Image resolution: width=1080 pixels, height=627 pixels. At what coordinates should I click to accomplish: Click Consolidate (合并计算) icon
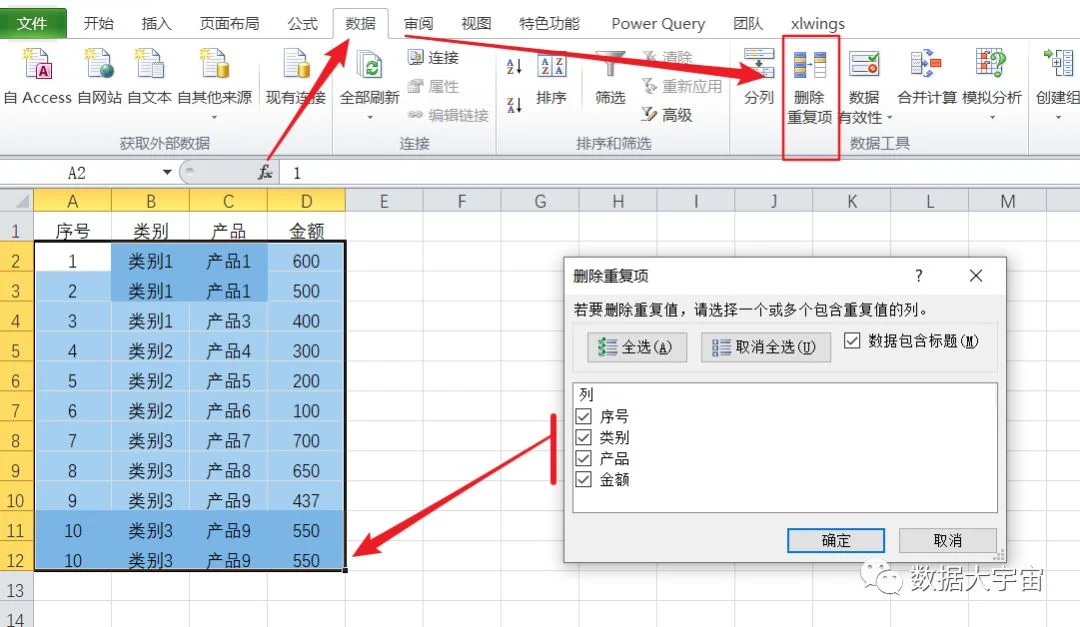[x=926, y=63]
